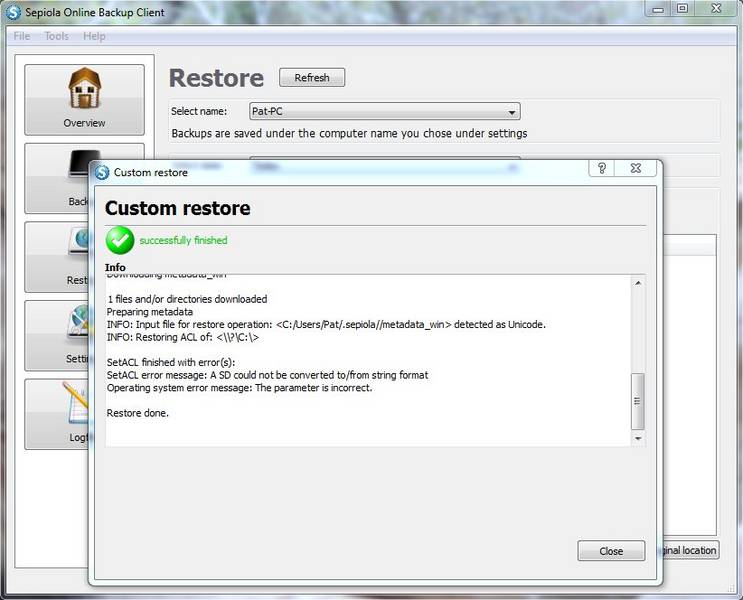
Task: Open the Tools menu
Action: click(56, 36)
